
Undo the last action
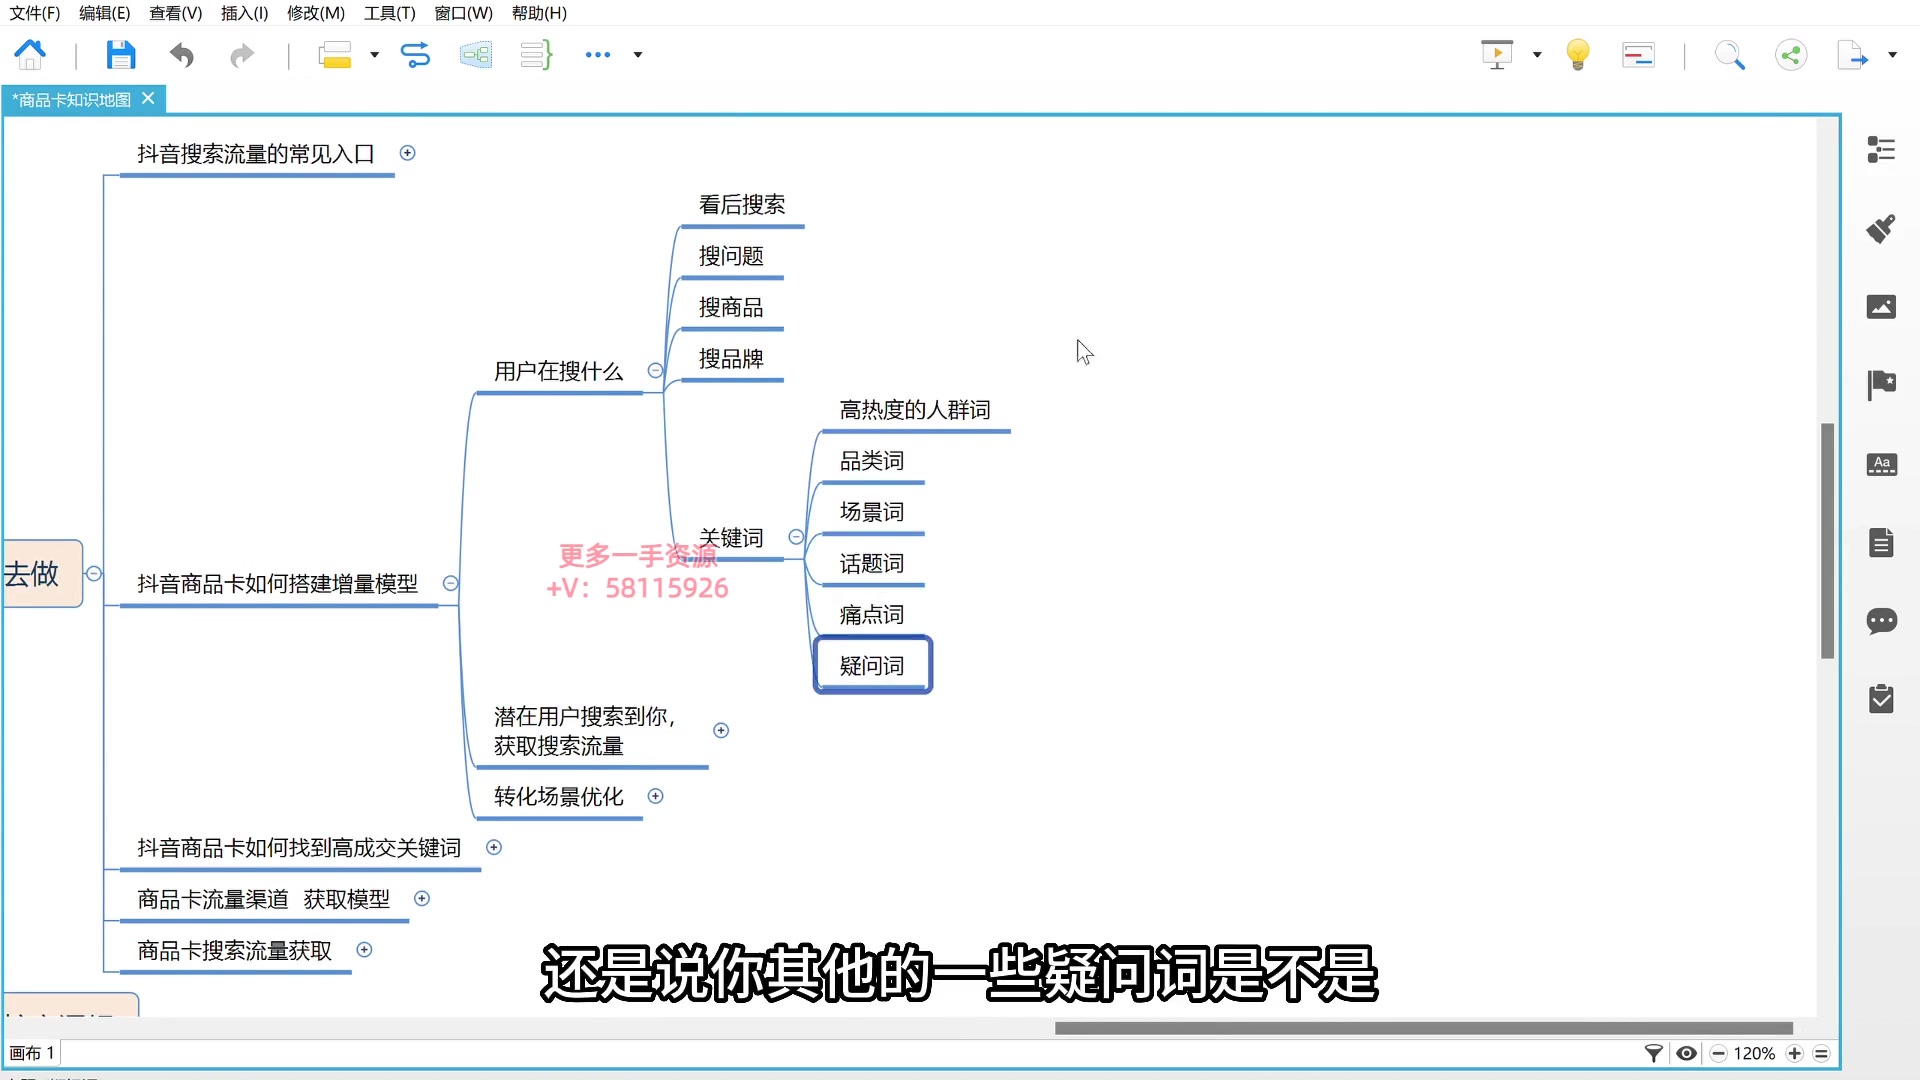pyautogui.click(x=181, y=54)
